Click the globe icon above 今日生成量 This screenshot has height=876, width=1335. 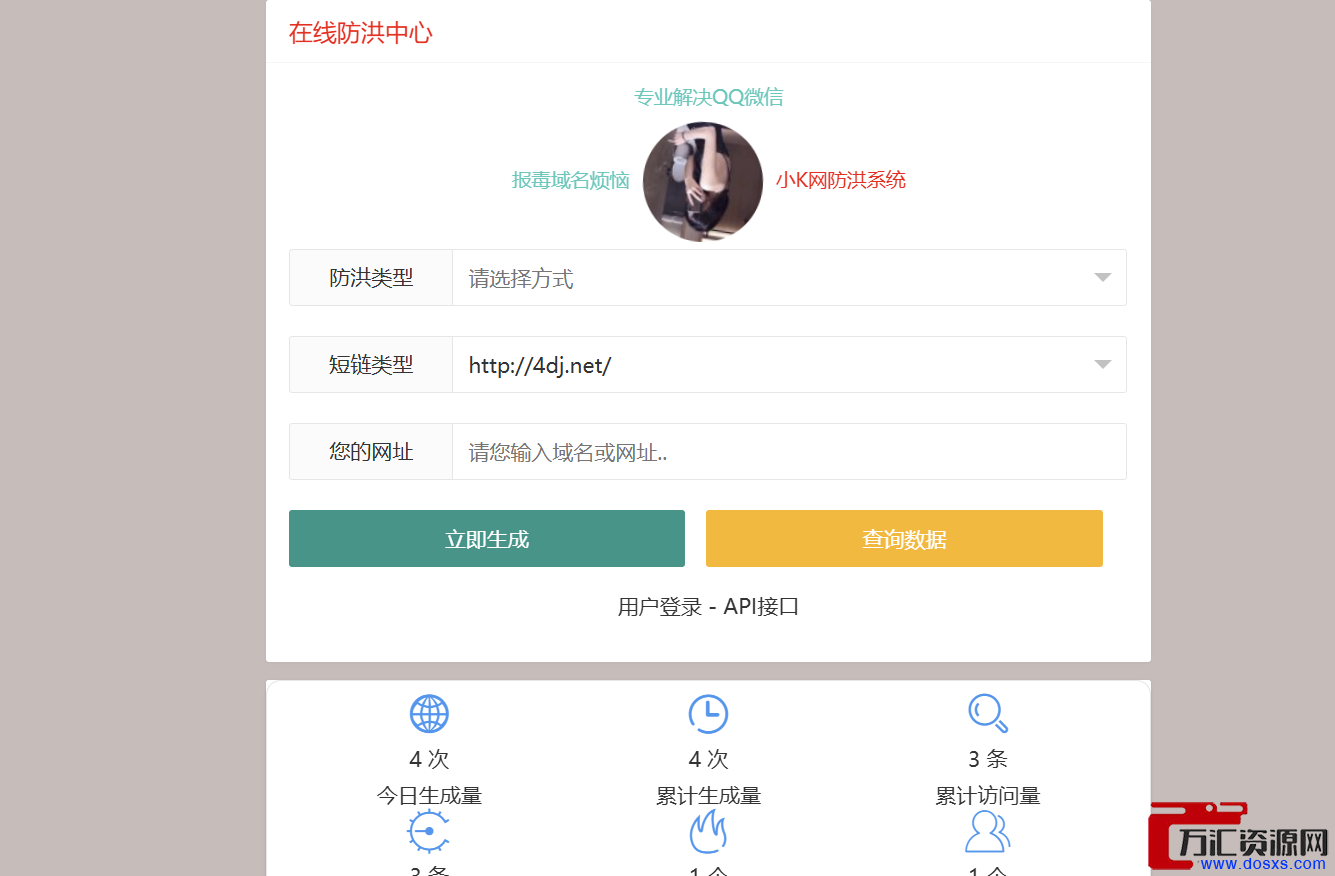click(x=429, y=714)
